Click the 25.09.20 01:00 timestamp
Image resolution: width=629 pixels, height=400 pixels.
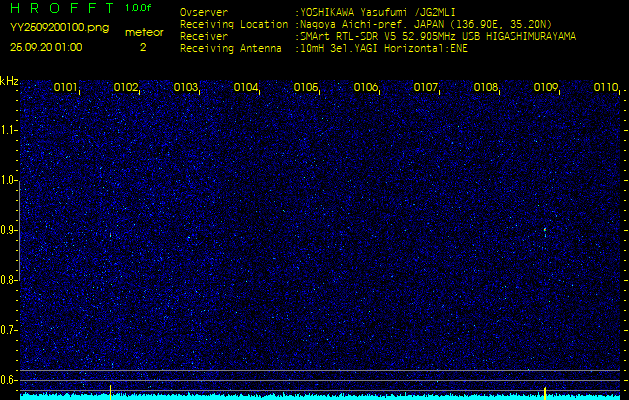click(46, 47)
